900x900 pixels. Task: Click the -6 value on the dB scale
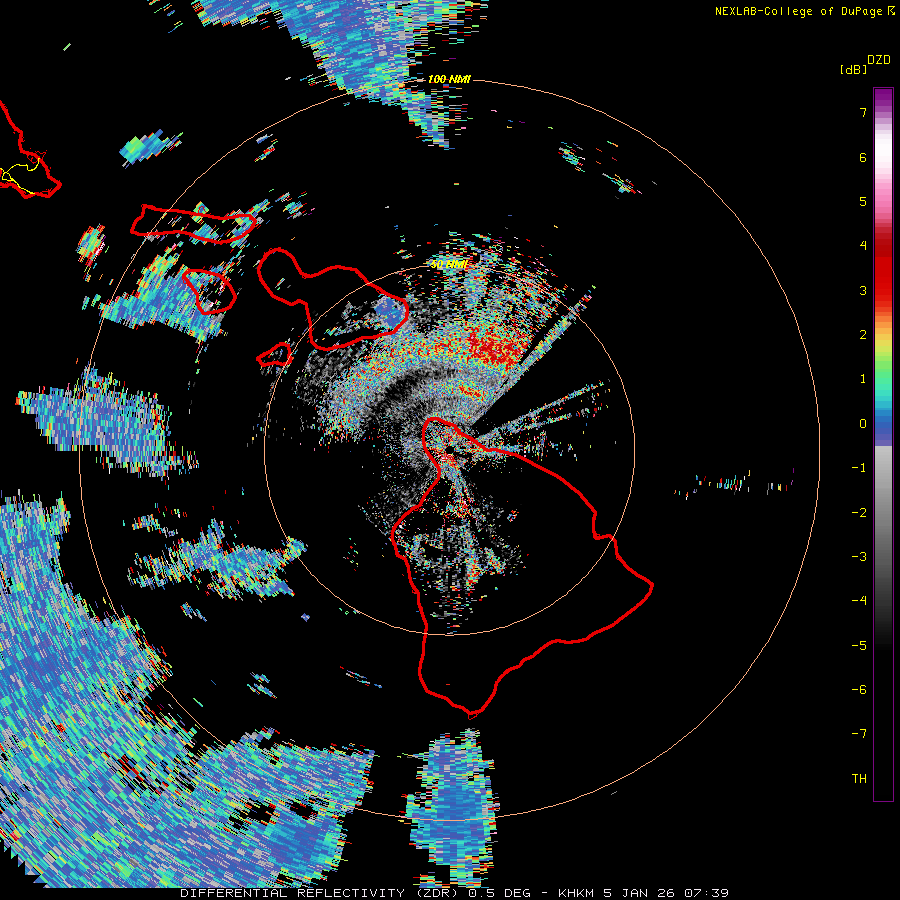click(x=859, y=689)
